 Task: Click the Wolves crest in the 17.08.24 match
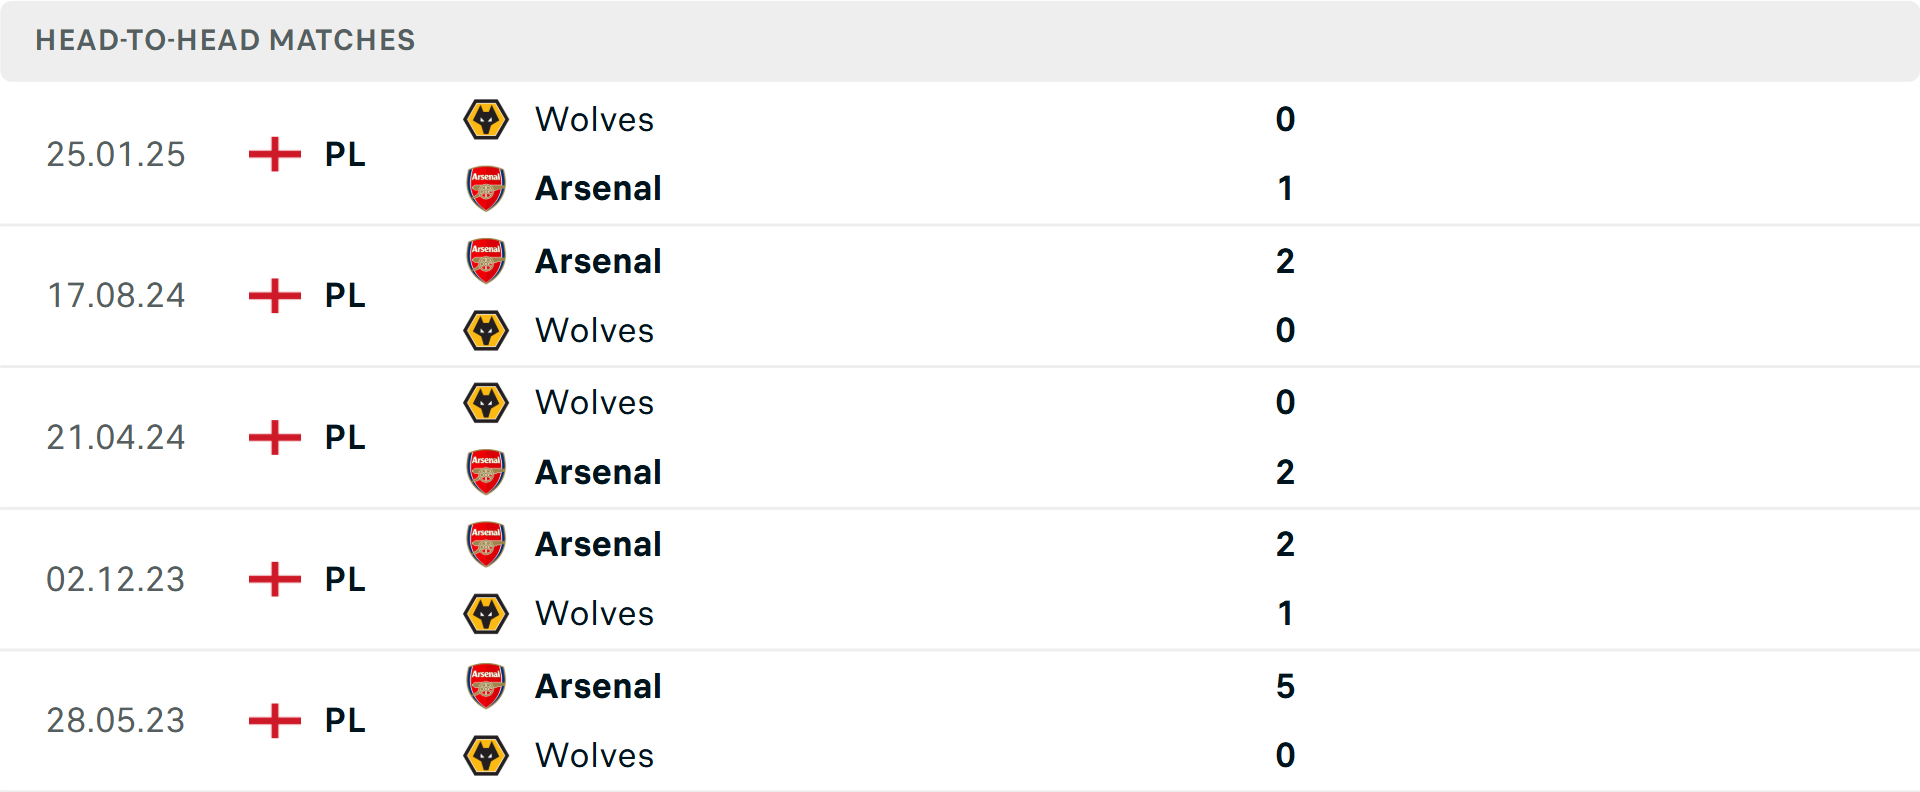pyautogui.click(x=486, y=330)
